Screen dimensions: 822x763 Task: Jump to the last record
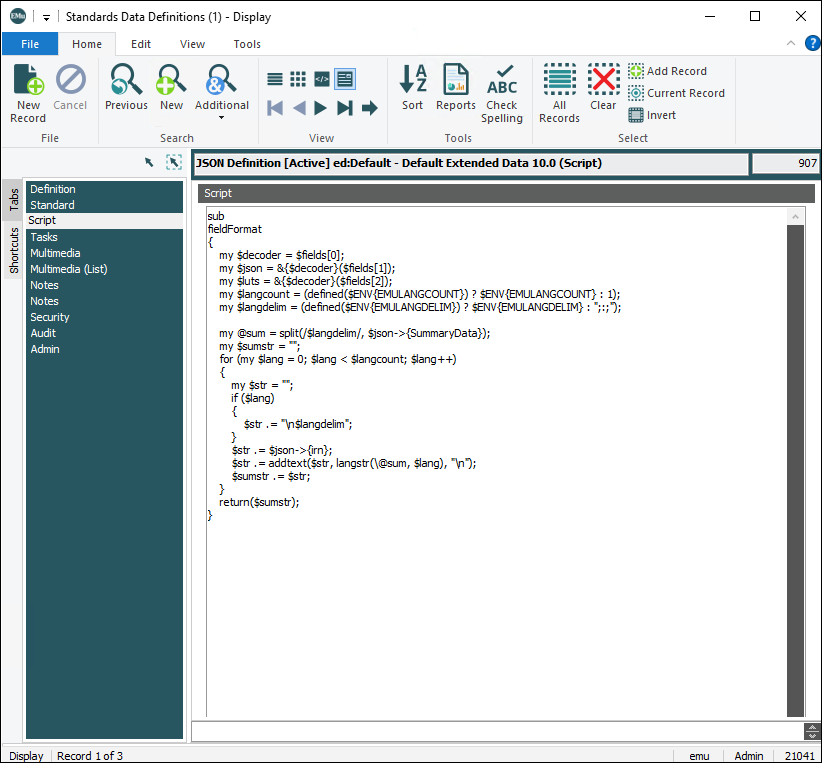tap(345, 108)
